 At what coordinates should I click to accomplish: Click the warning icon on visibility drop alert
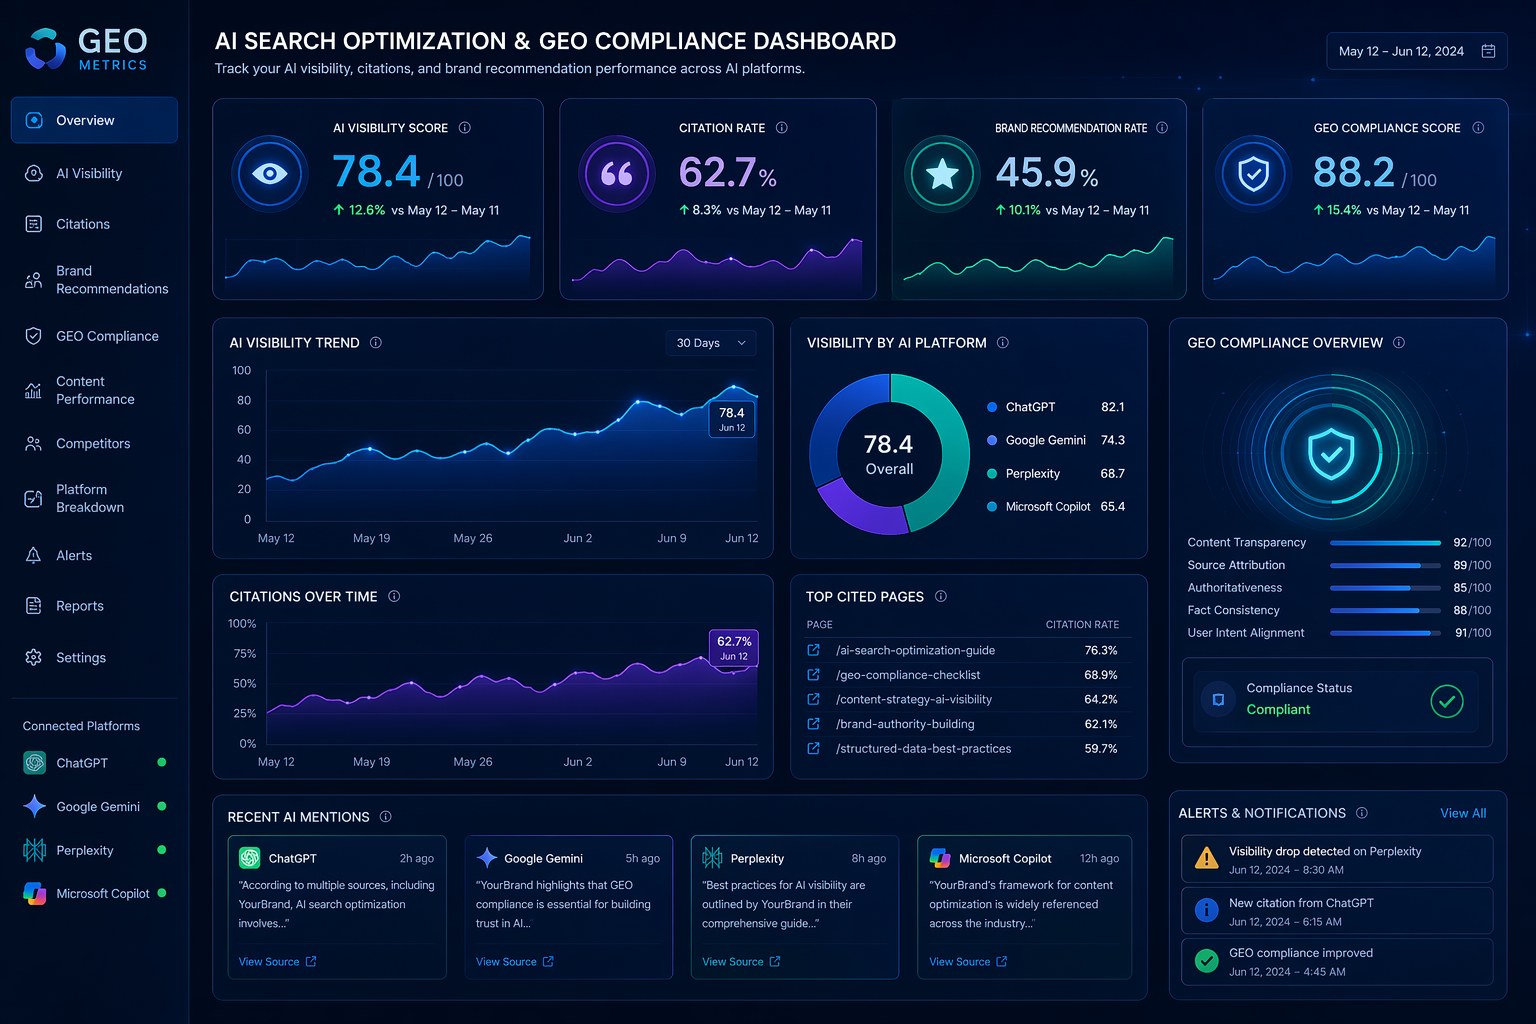tap(1207, 858)
